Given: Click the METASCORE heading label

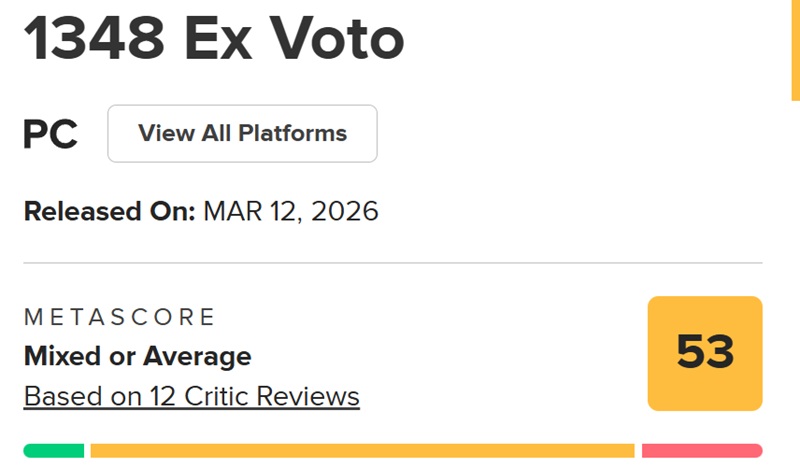Looking at the screenshot, I should [x=119, y=318].
